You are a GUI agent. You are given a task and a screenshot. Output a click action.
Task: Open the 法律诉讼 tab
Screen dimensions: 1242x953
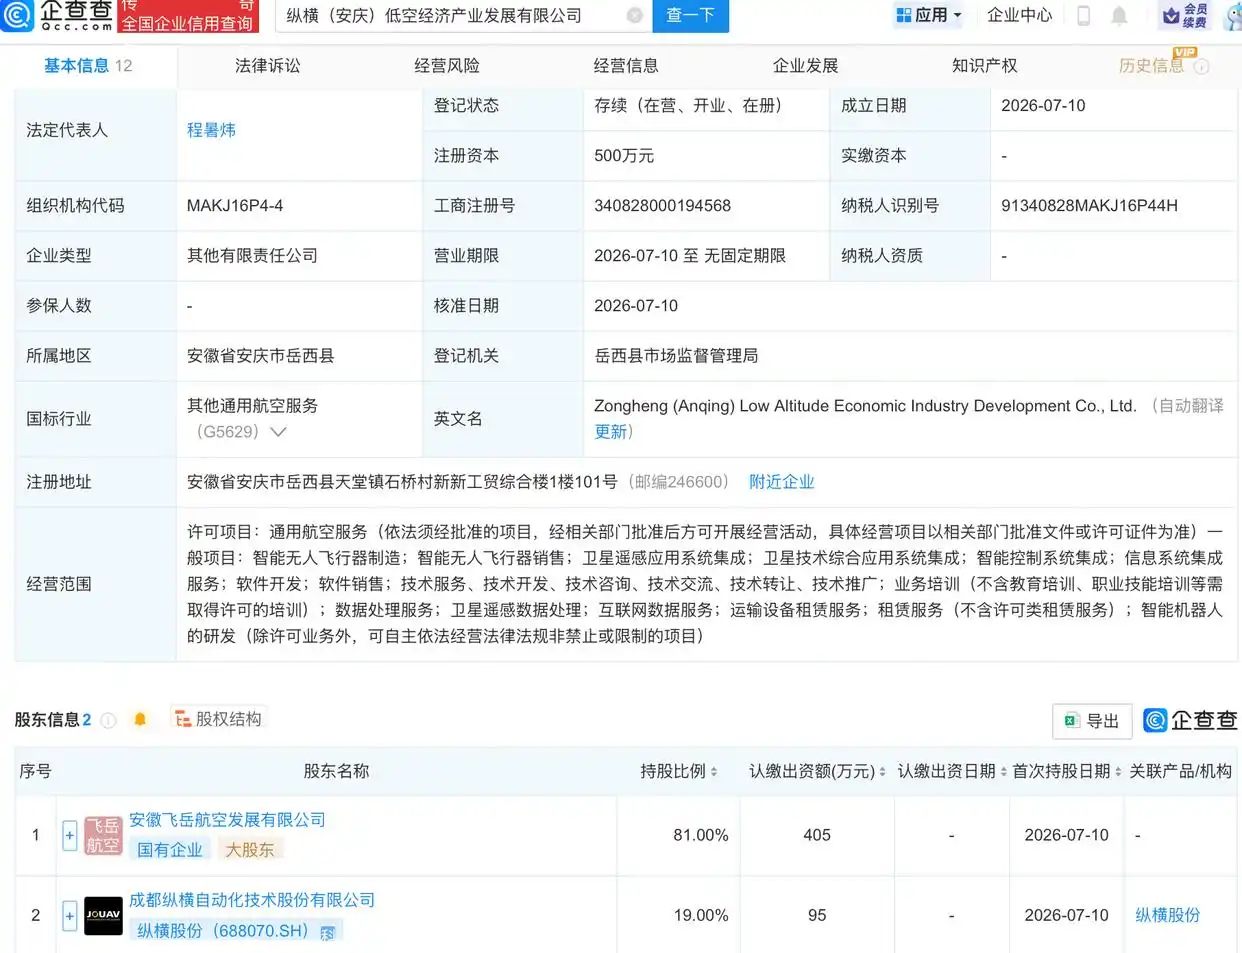[x=267, y=66]
